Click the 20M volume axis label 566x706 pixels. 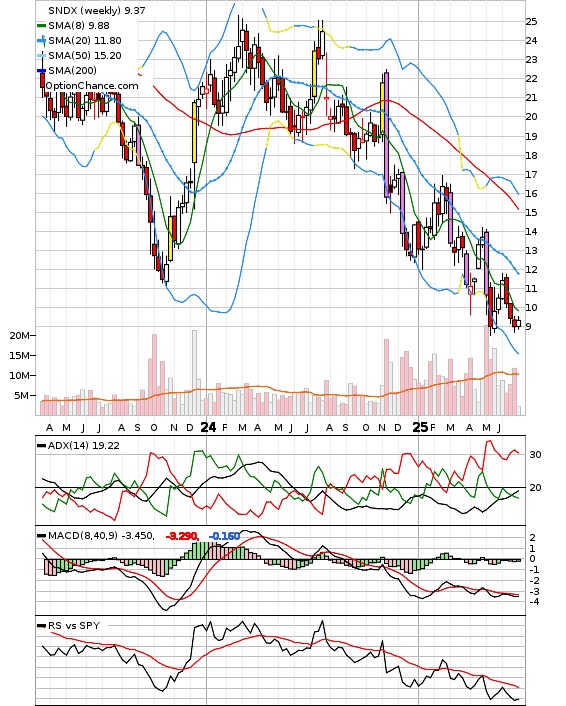[19, 335]
